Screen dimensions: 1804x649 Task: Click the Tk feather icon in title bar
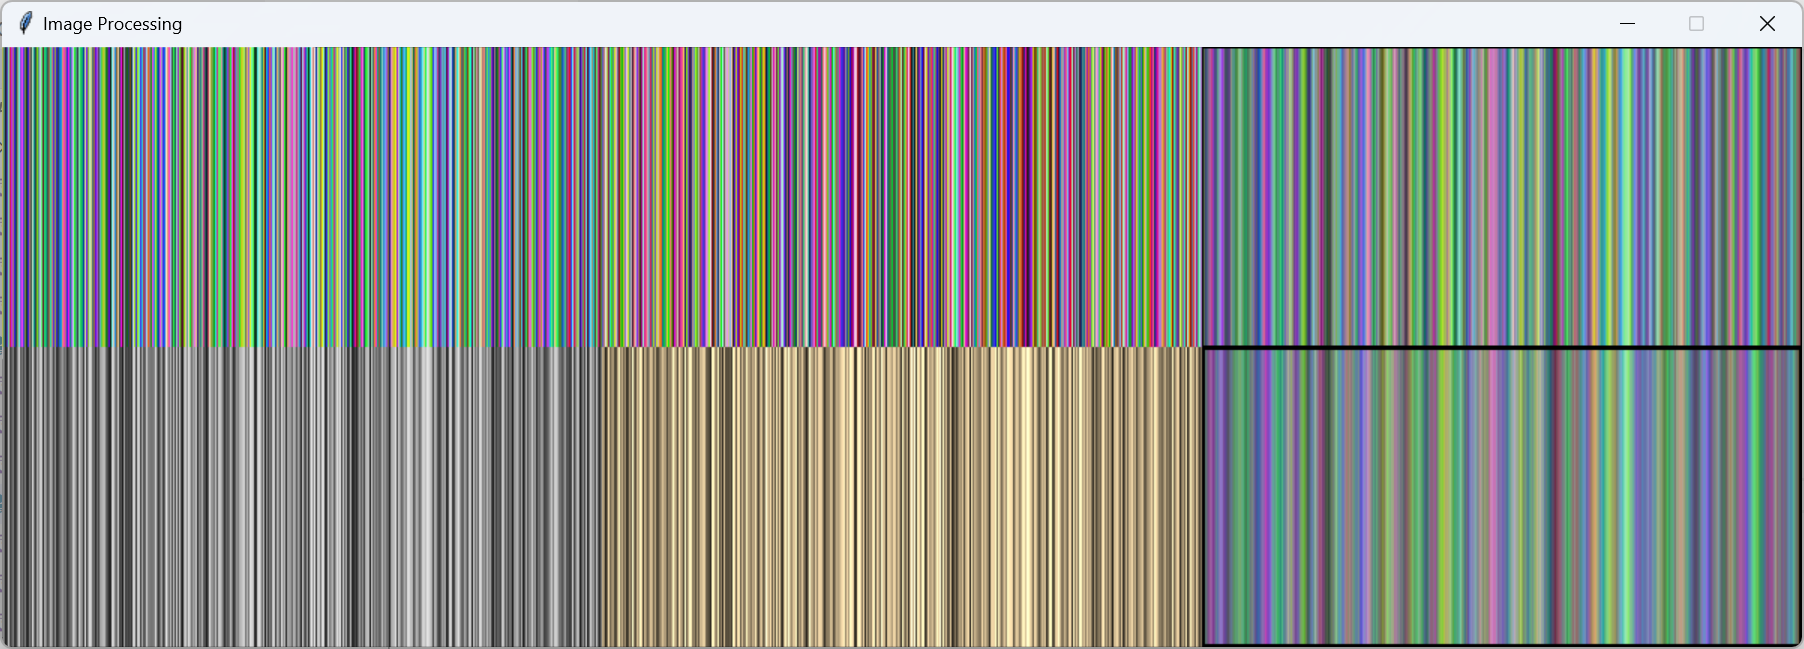[x=25, y=23]
